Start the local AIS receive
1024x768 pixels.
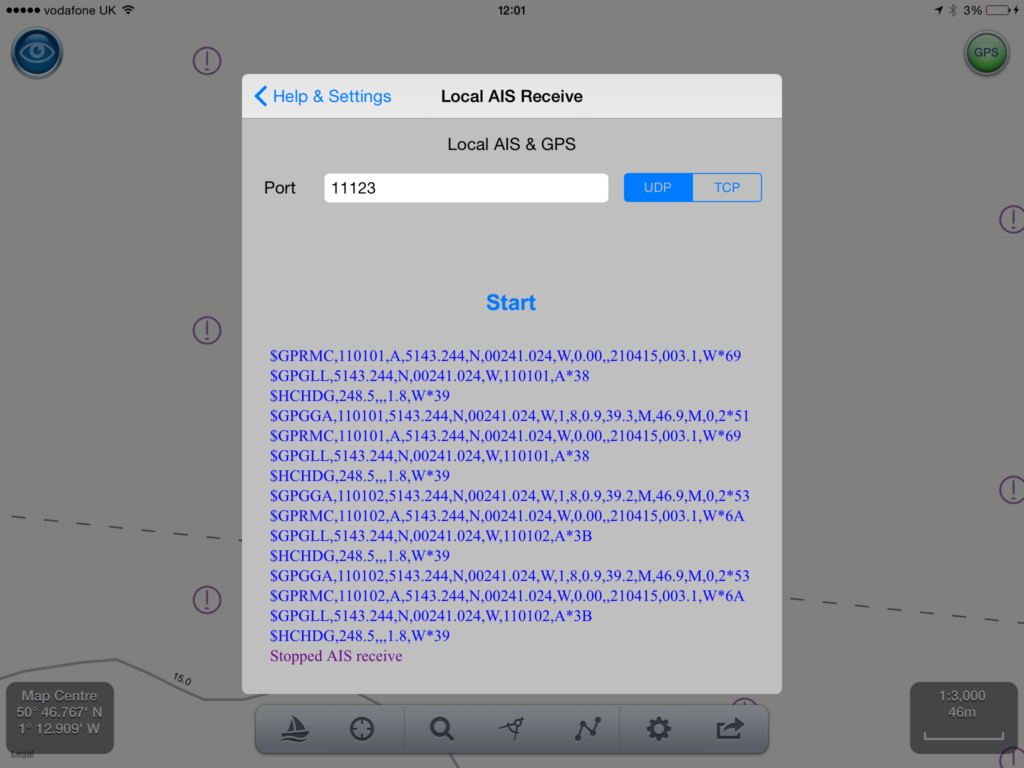tap(511, 302)
